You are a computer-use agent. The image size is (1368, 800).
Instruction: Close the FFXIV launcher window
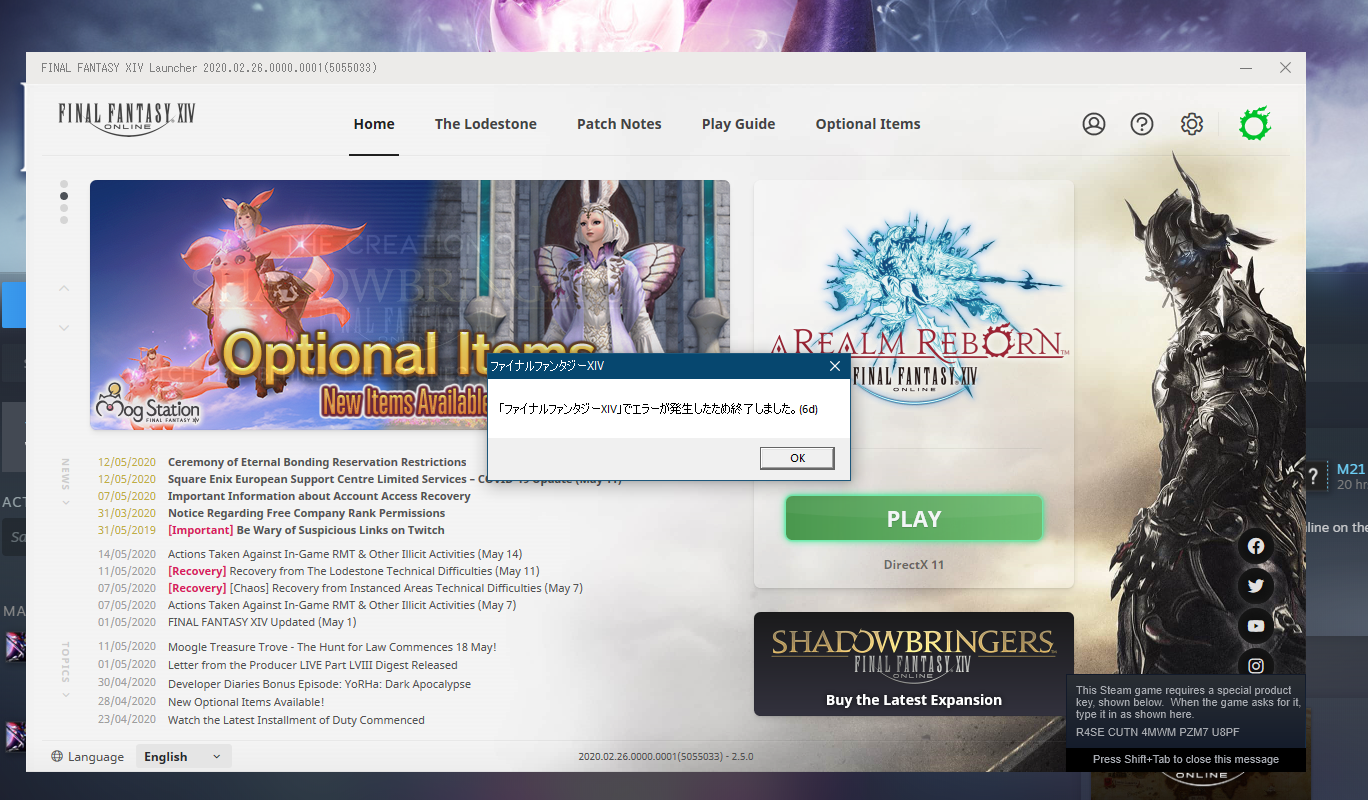(1285, 67)
